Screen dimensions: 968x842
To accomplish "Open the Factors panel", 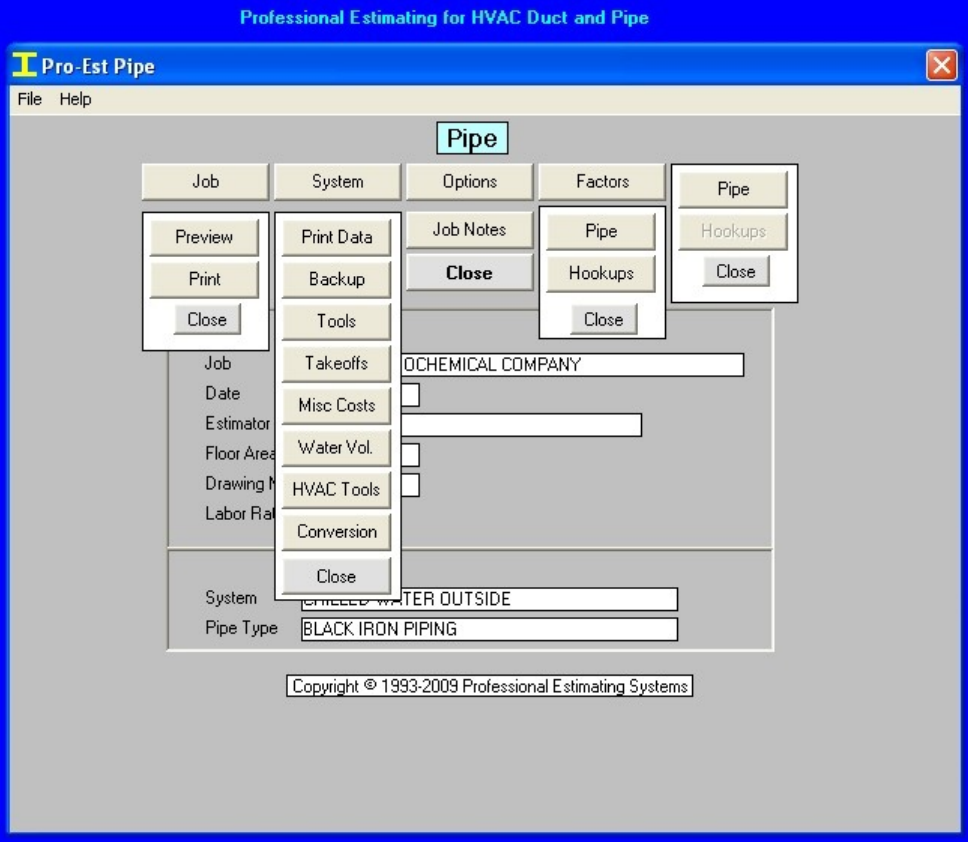I will 601,181.
